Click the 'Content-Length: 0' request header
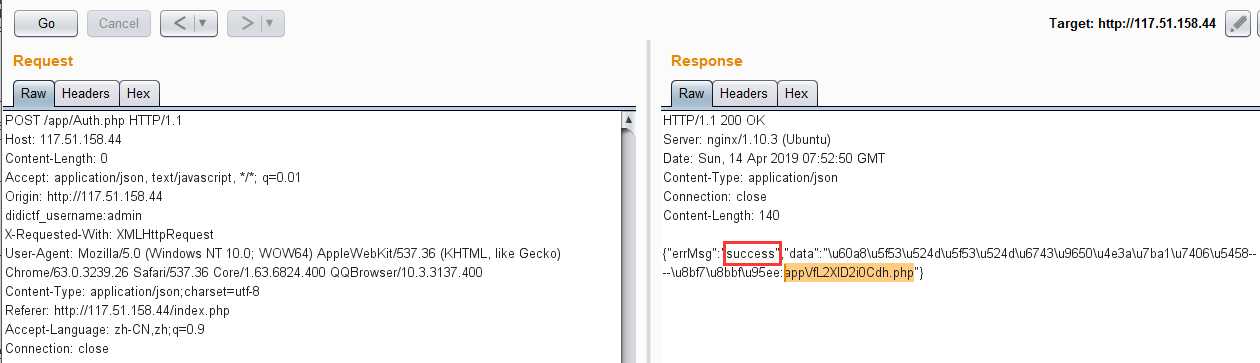Viewport: 1260px width, 363px height. [57, 158]
